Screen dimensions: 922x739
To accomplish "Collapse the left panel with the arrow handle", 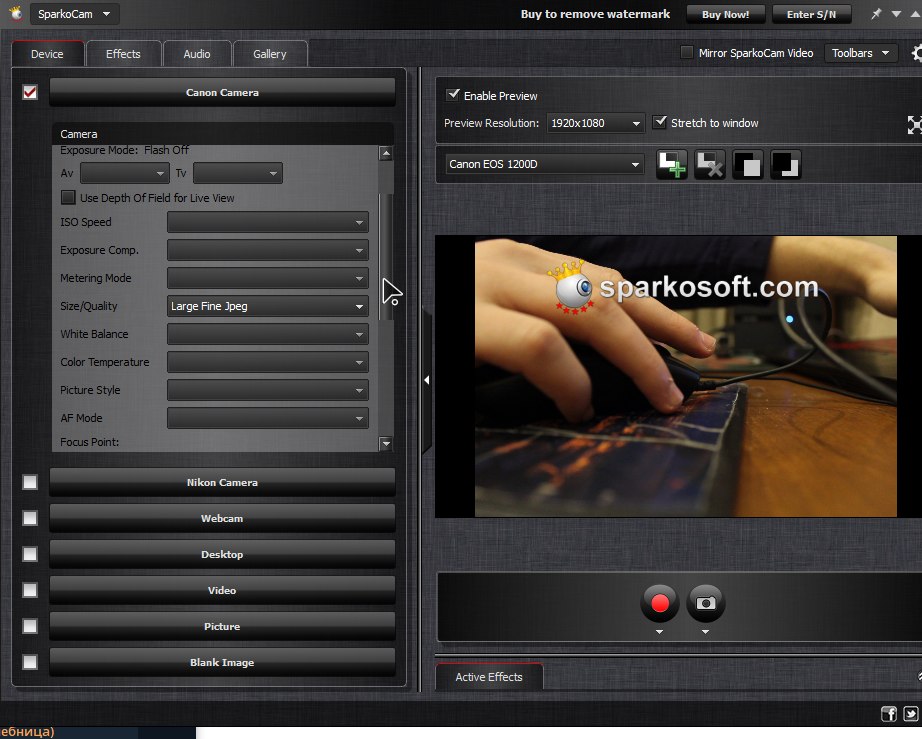I will coord(427,380).
